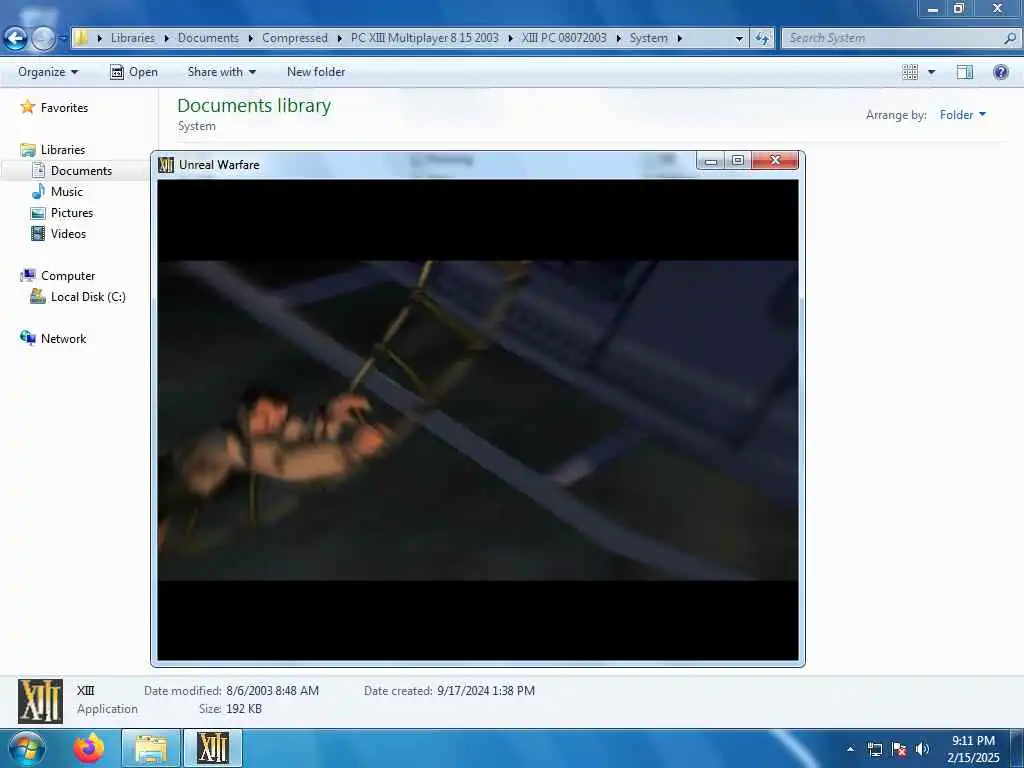Viewport: 1024px width, 768px height.
Task: Open the Arrange by Folder dropdown
Action: (x=963, y=115)
